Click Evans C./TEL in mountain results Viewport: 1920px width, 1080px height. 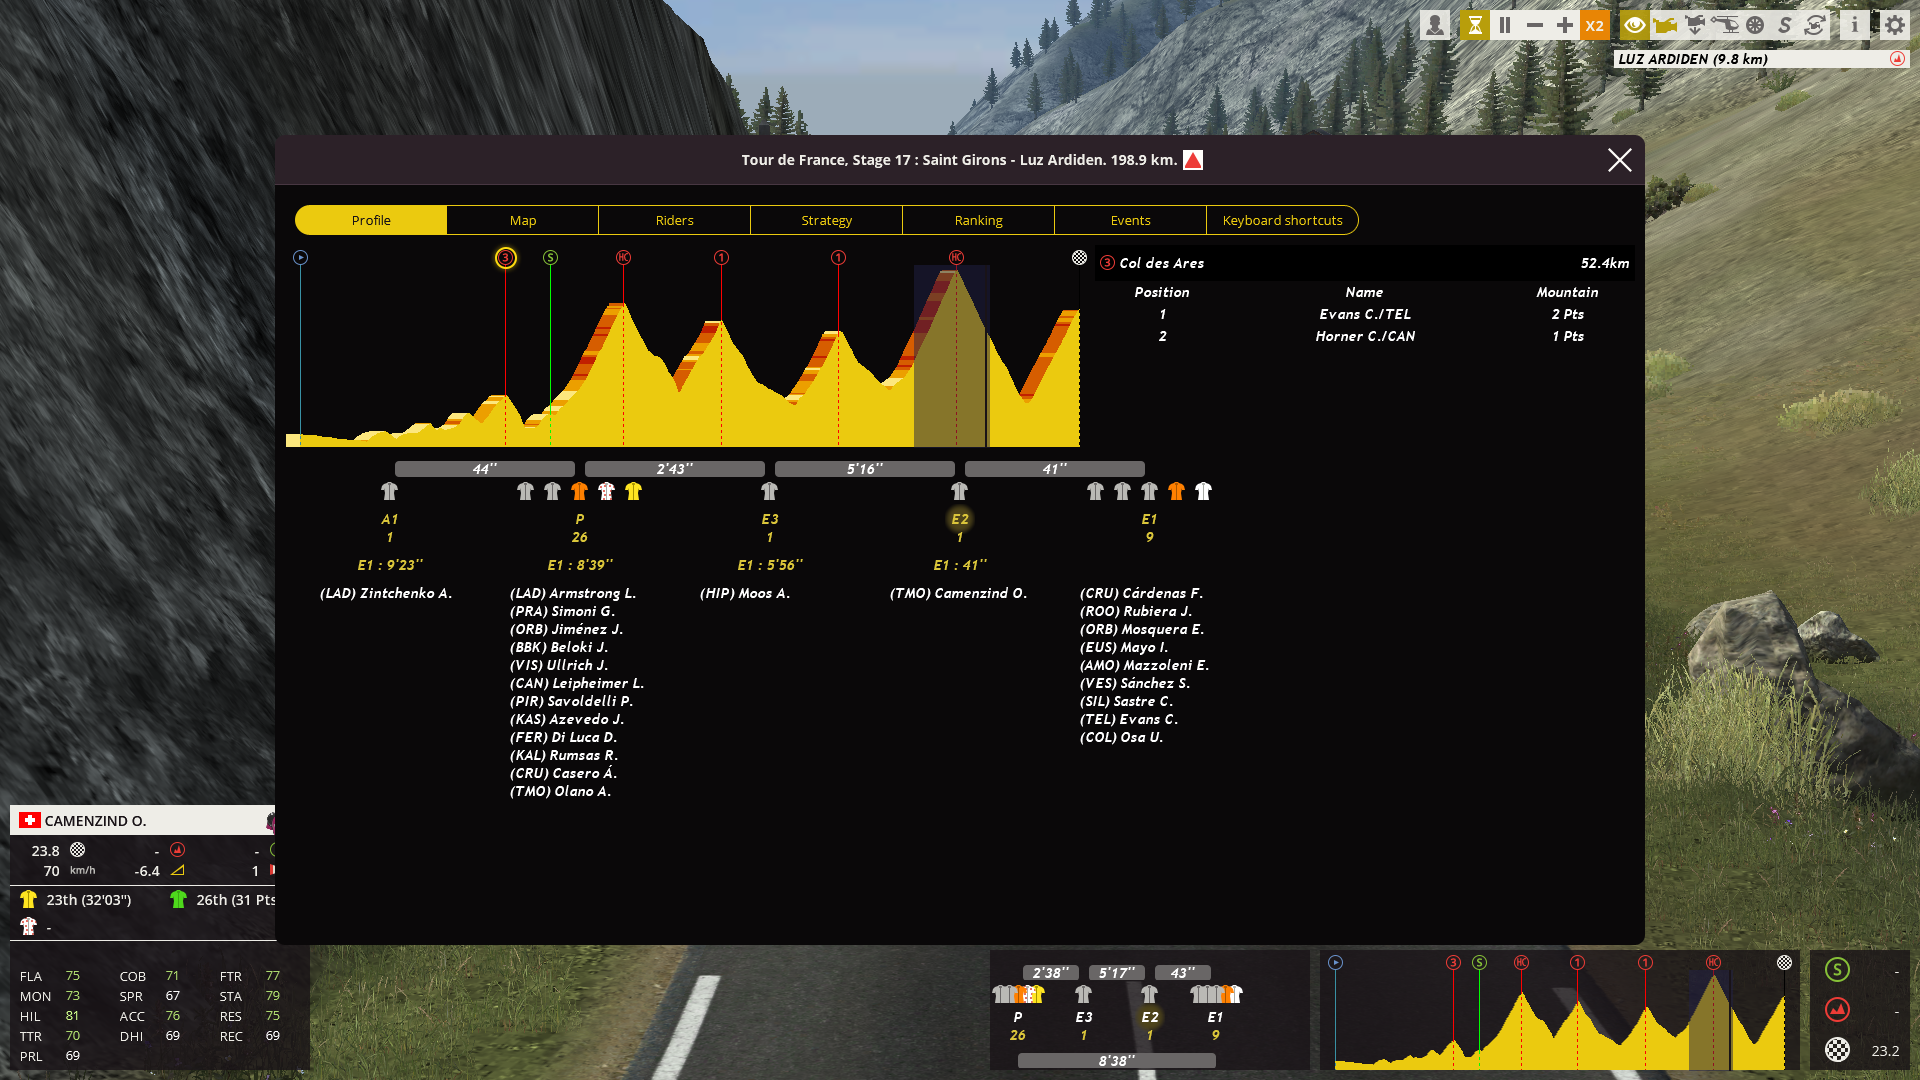[x=1365, y=314]
